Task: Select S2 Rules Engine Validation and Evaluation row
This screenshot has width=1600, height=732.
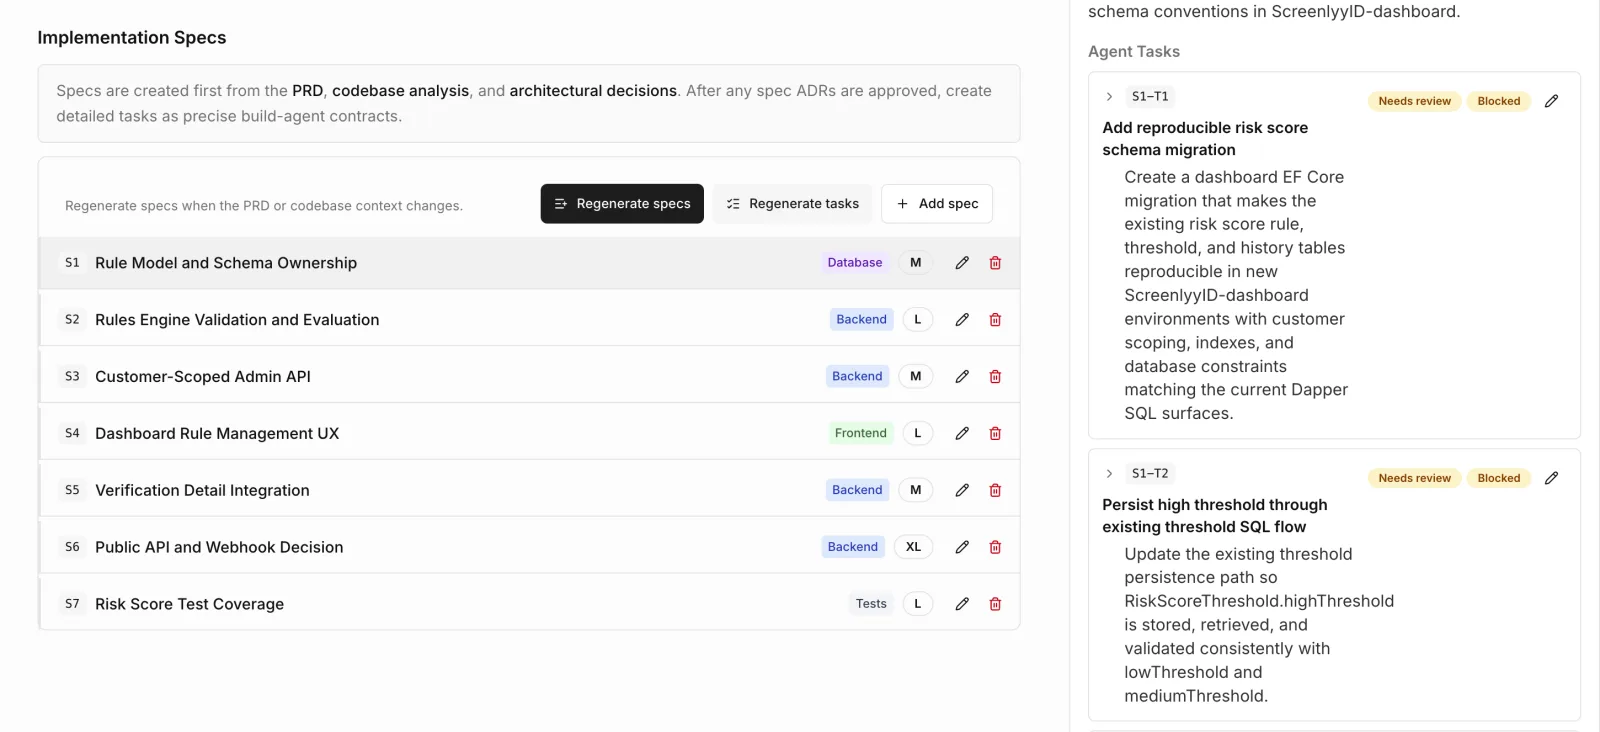Action: [529, 320]
